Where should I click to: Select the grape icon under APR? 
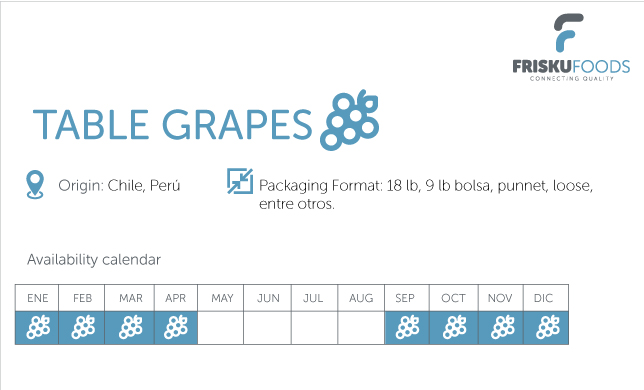coord(176,327)
